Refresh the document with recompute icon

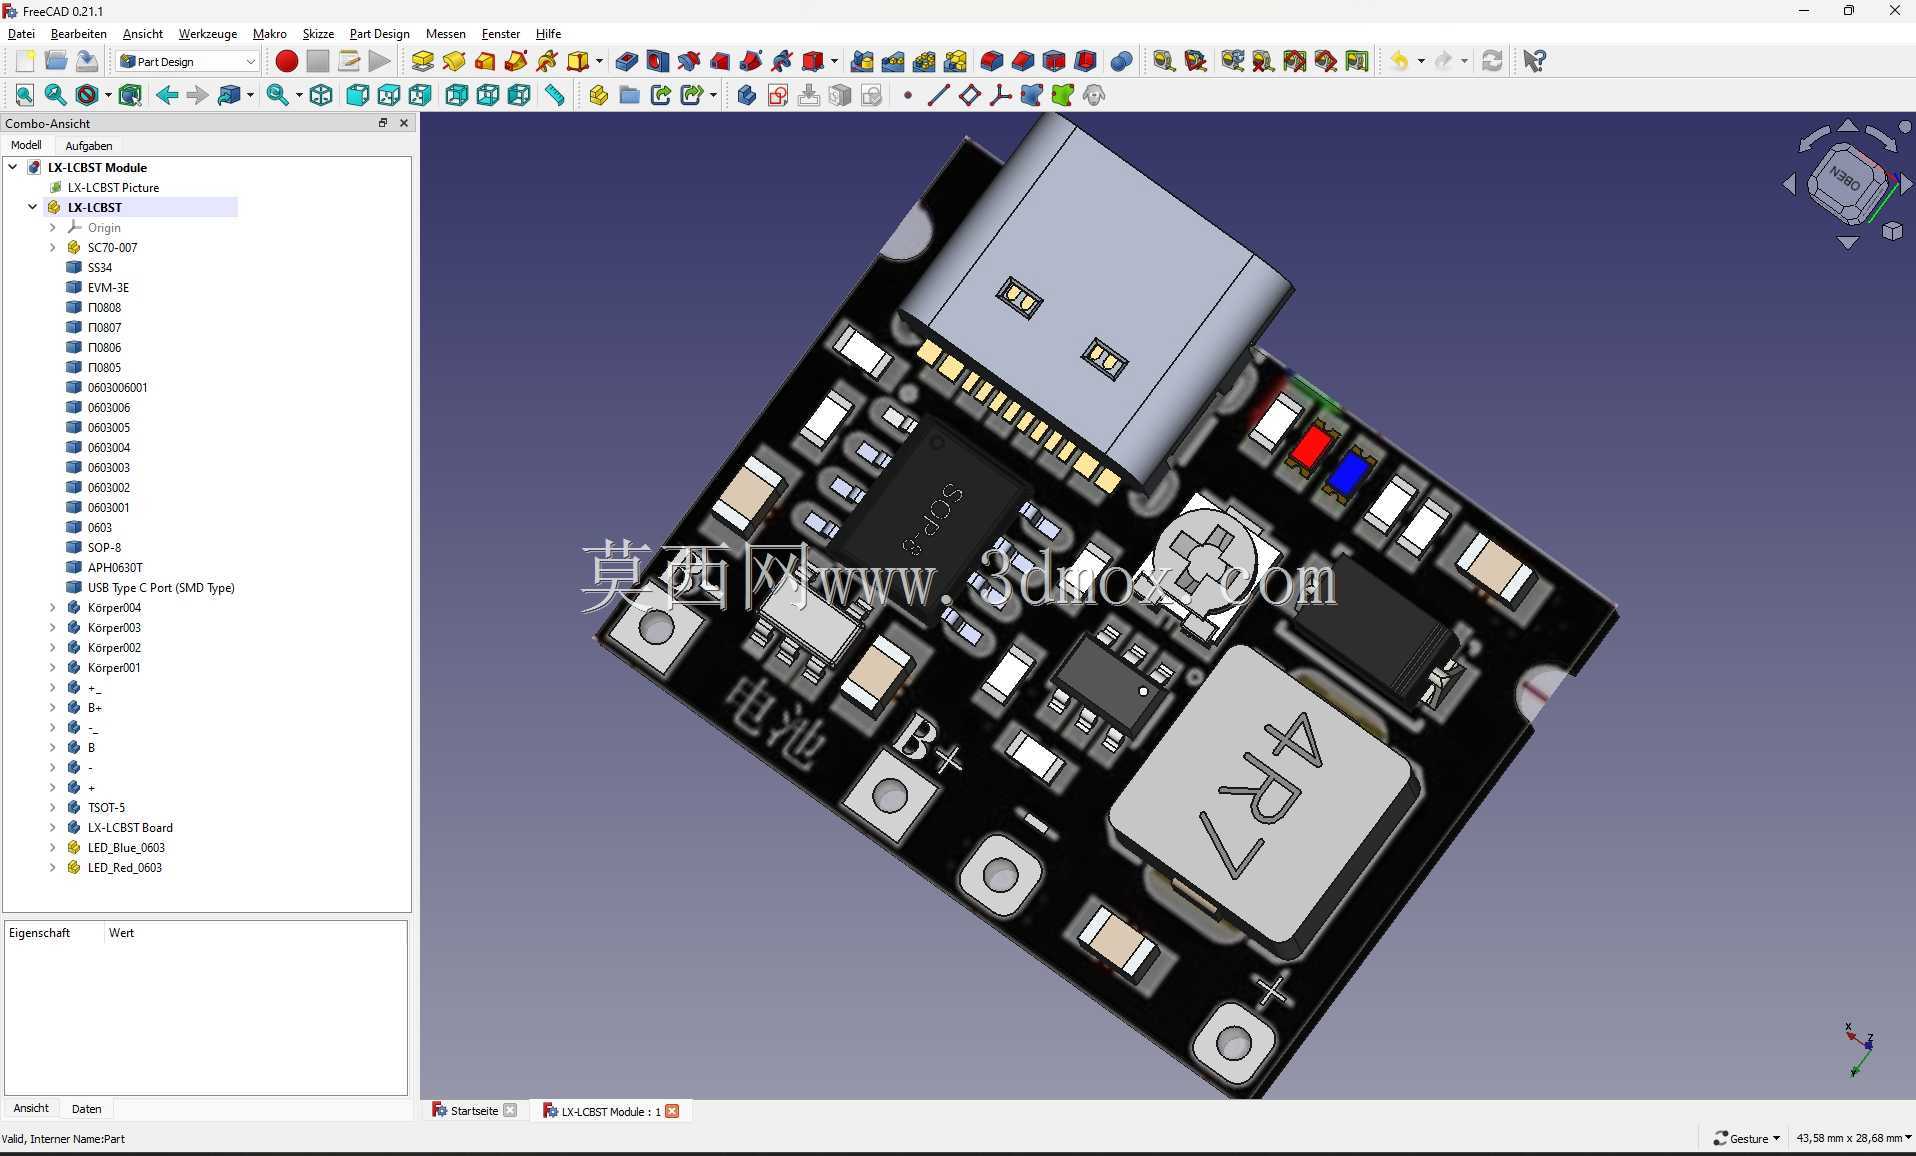(1492, 61)
